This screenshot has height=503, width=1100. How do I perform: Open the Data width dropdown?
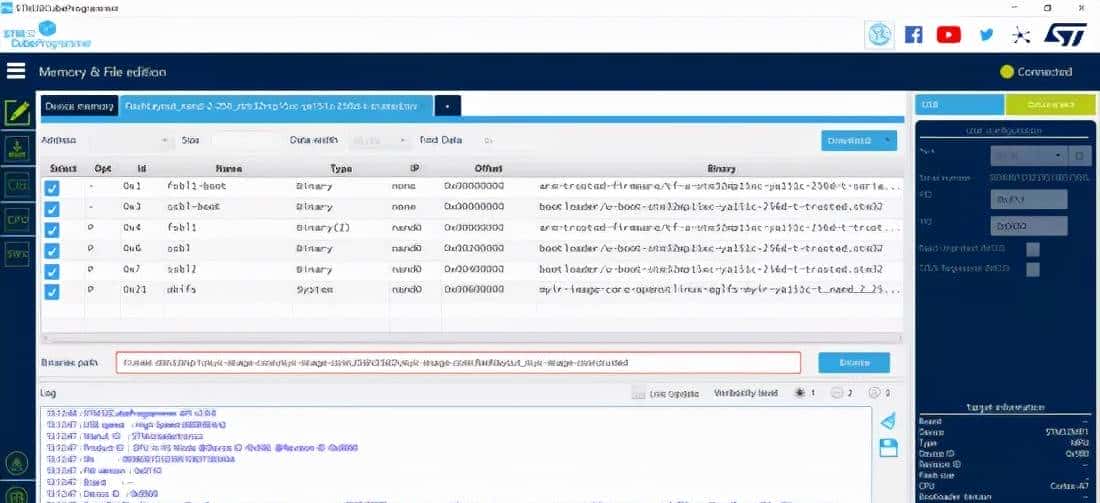[x=380, y=141]
